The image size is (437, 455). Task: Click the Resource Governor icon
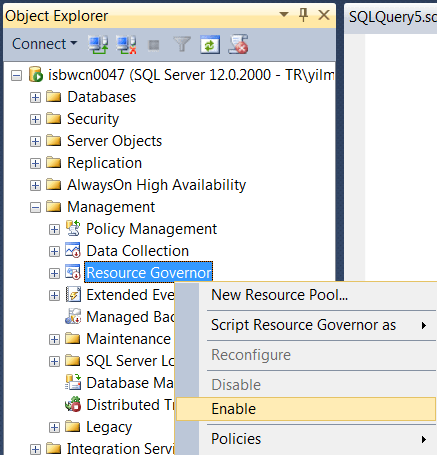pyautogui.click(x=73, y=272)
